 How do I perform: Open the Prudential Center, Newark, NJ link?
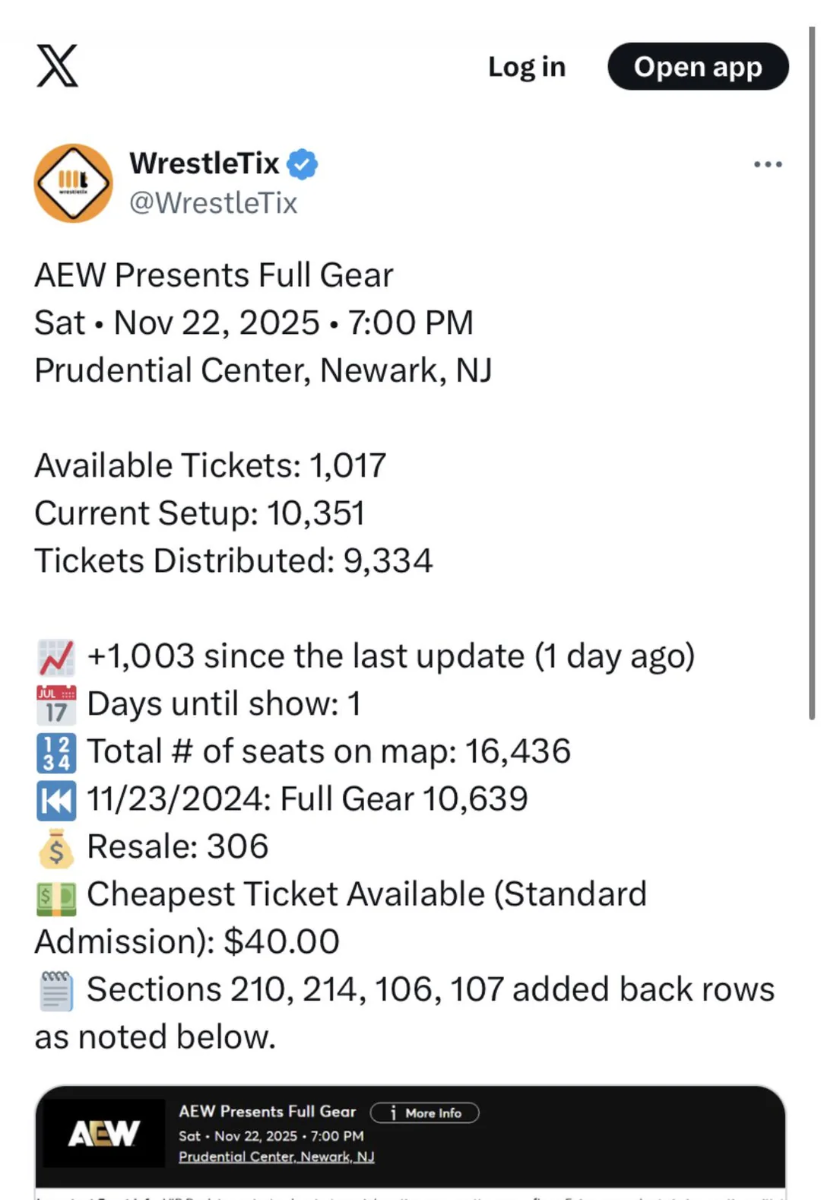276,1157
